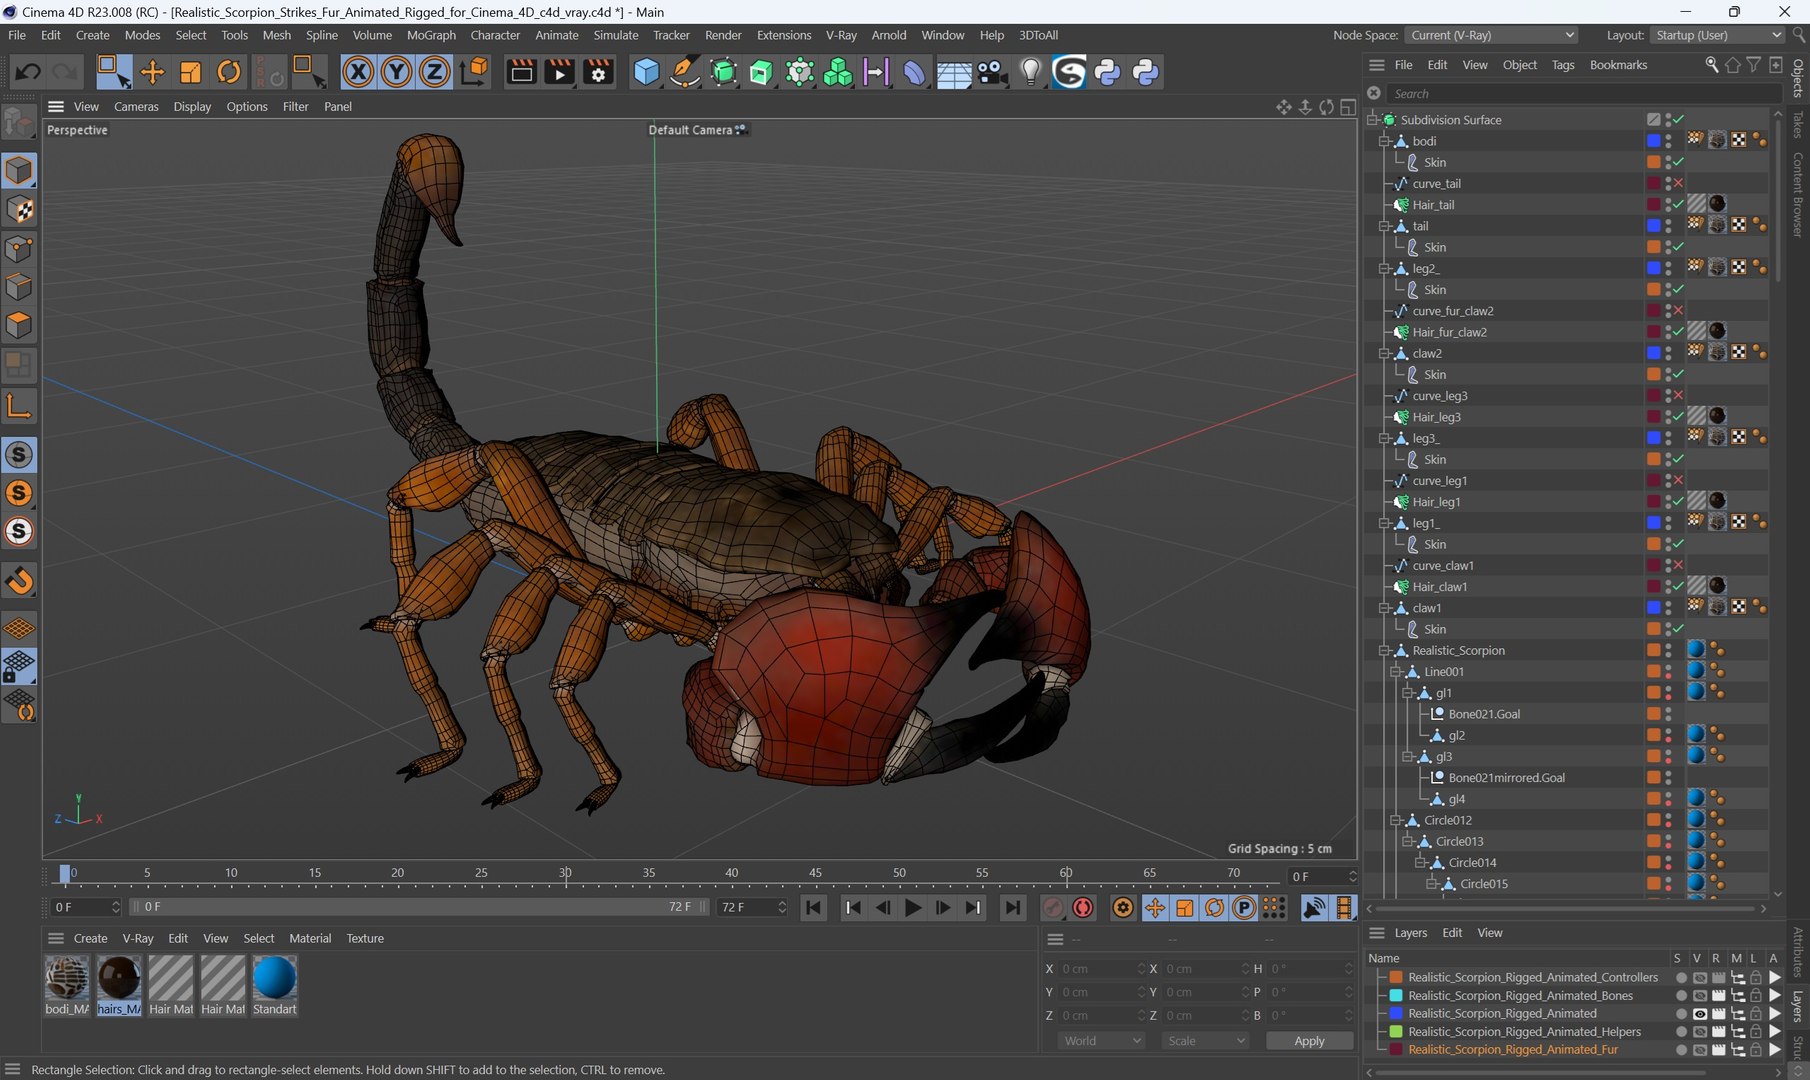
Task: Click the Play Forwards button
Action: click(x=912, y=907)
